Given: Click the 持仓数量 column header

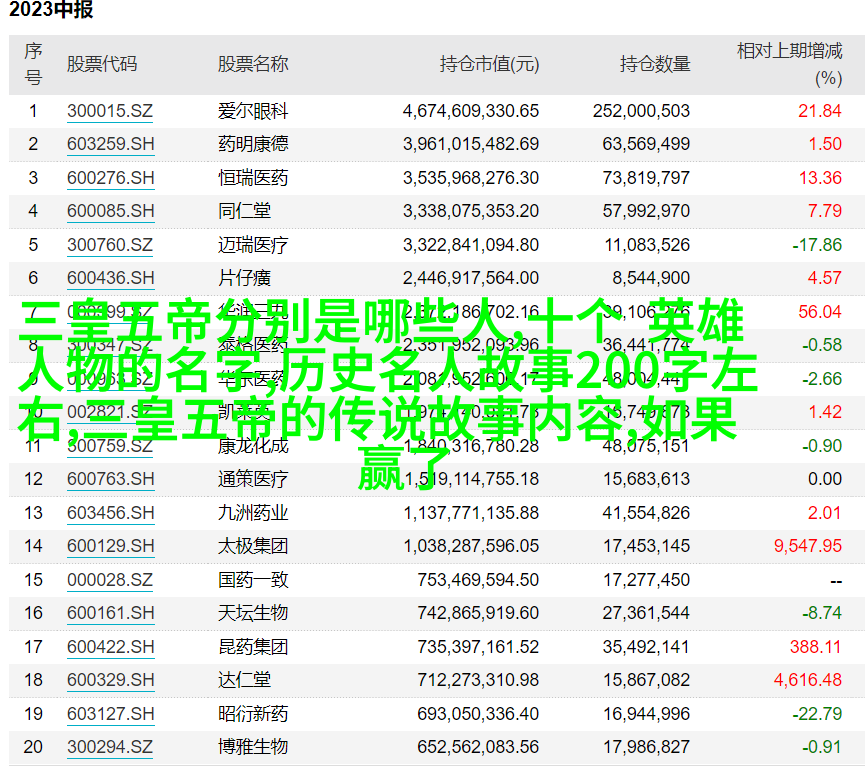Looking at the screenshot, I should (655, 65).
